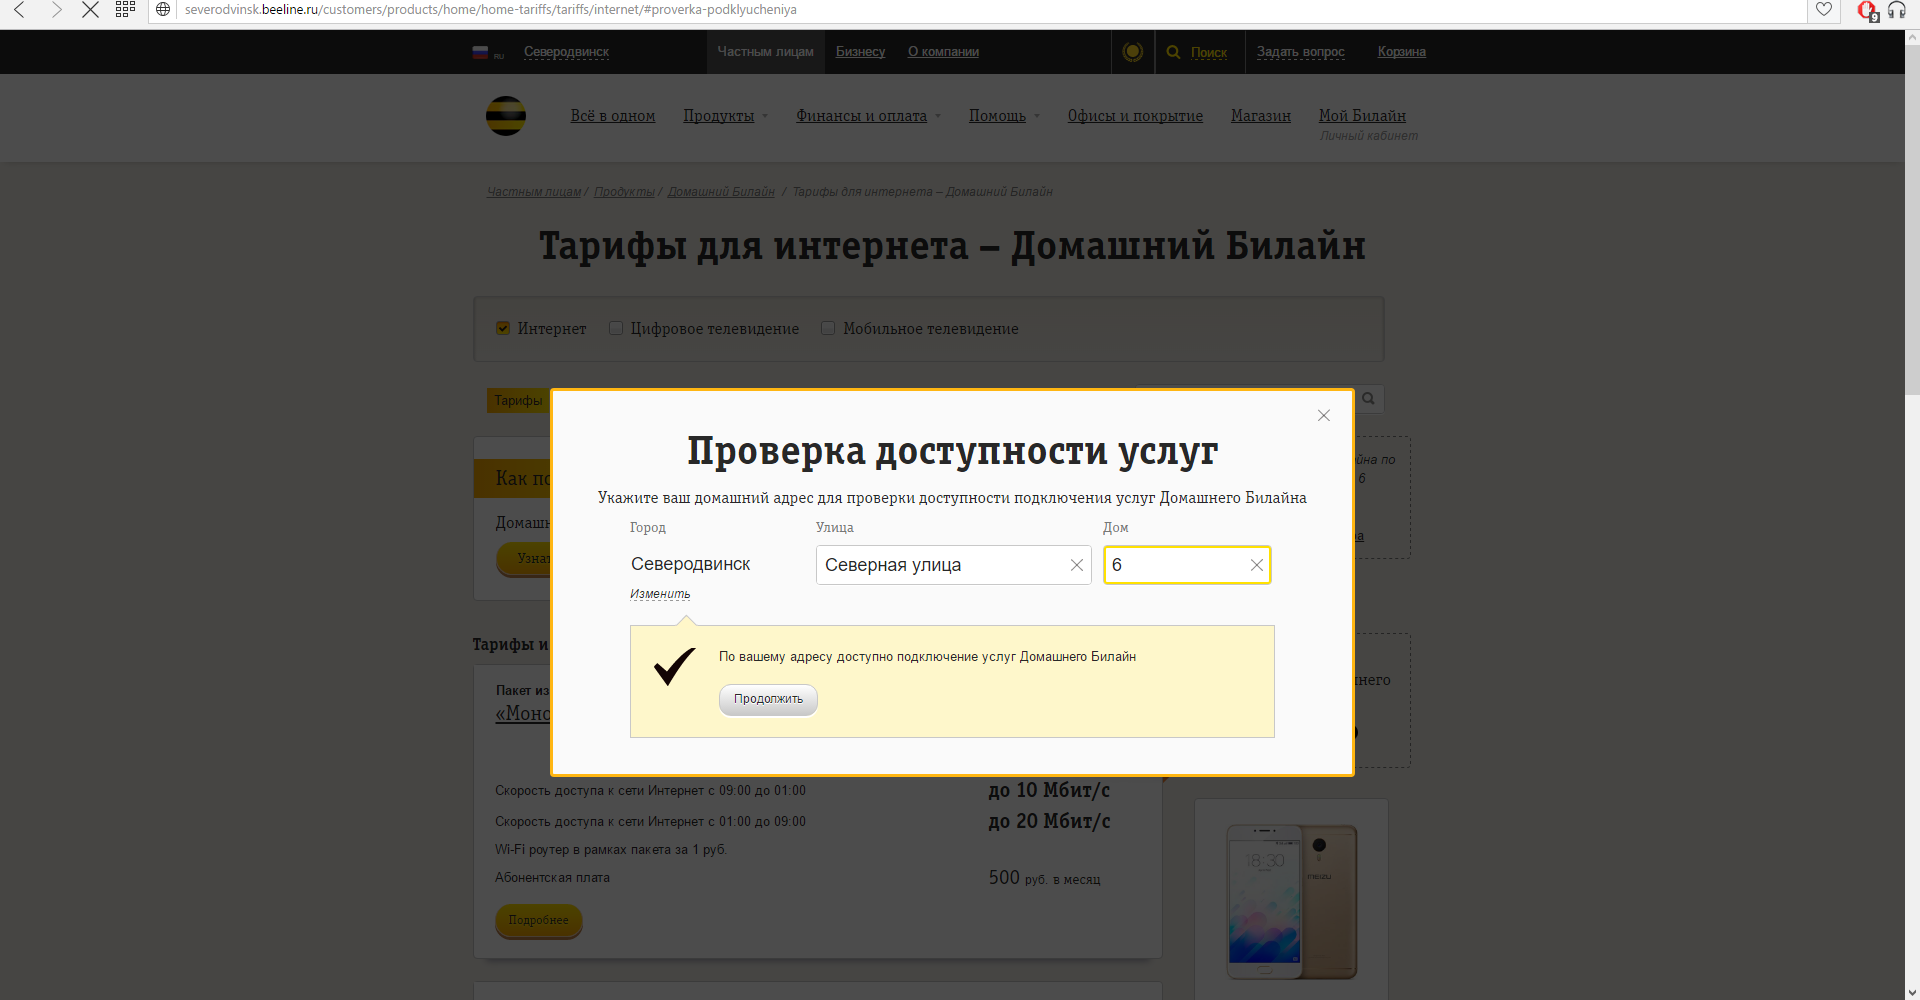Open city selector Северодвинск in header
The width and height of the screenshot is (1920, 1000).
tap(566, 52)
